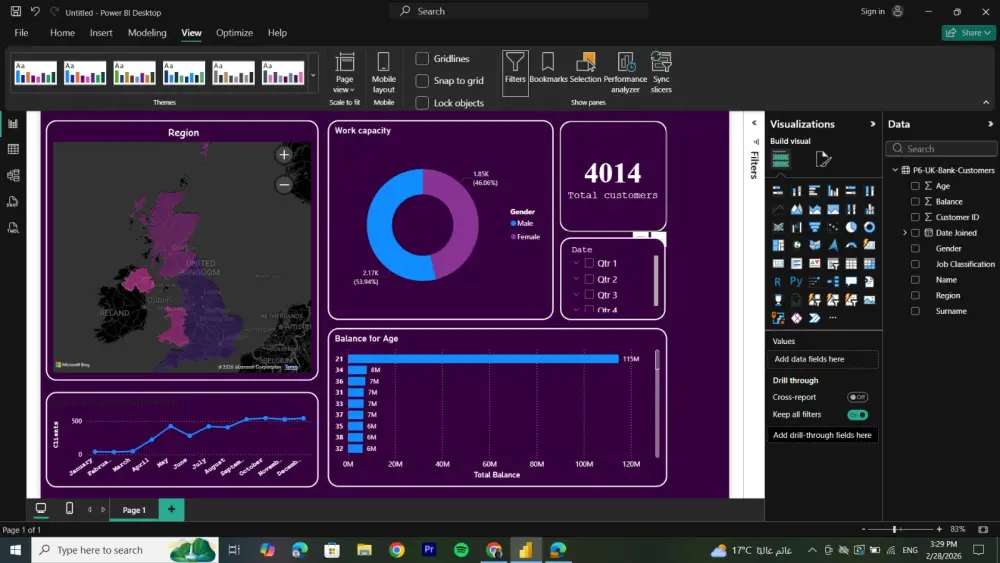Open Table view in left sidebar
Viewport: 1000px width, 563px height.
pyautogui.click(x=13, y=149)
